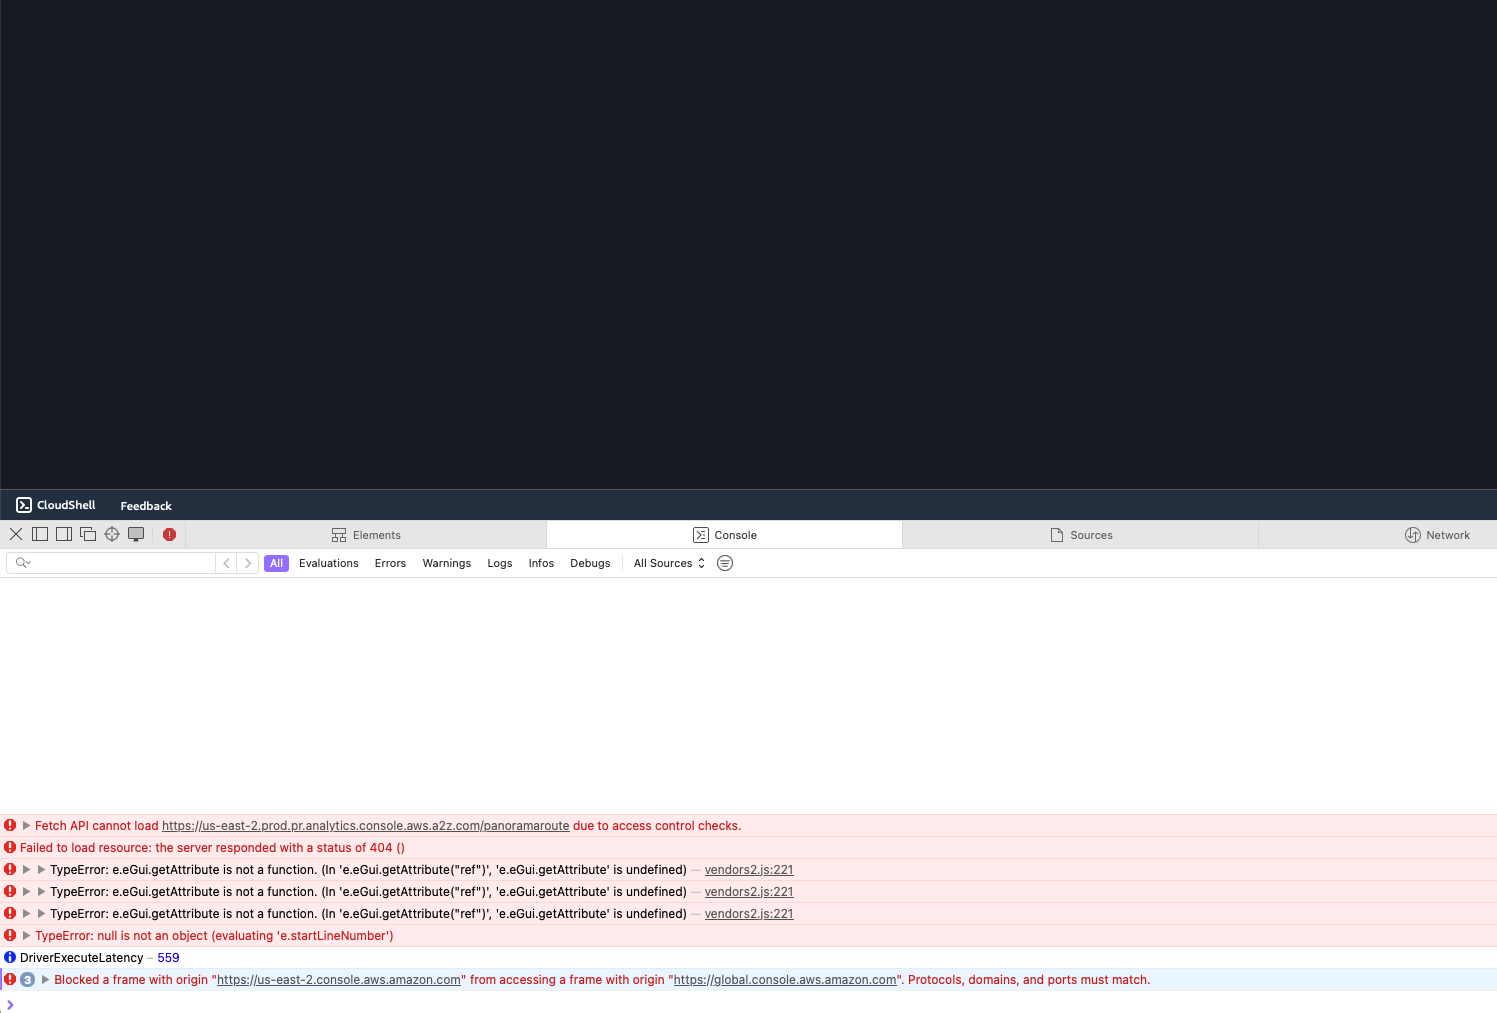Click the red error count indicator

[169, 534]
